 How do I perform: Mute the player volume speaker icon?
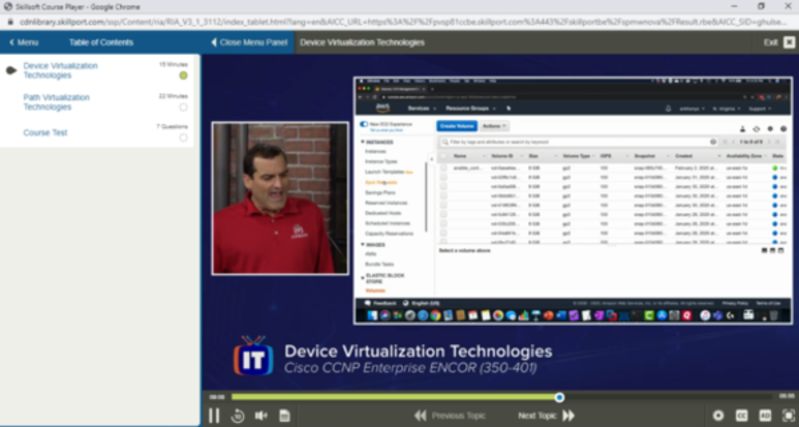(x=261, y=416)
